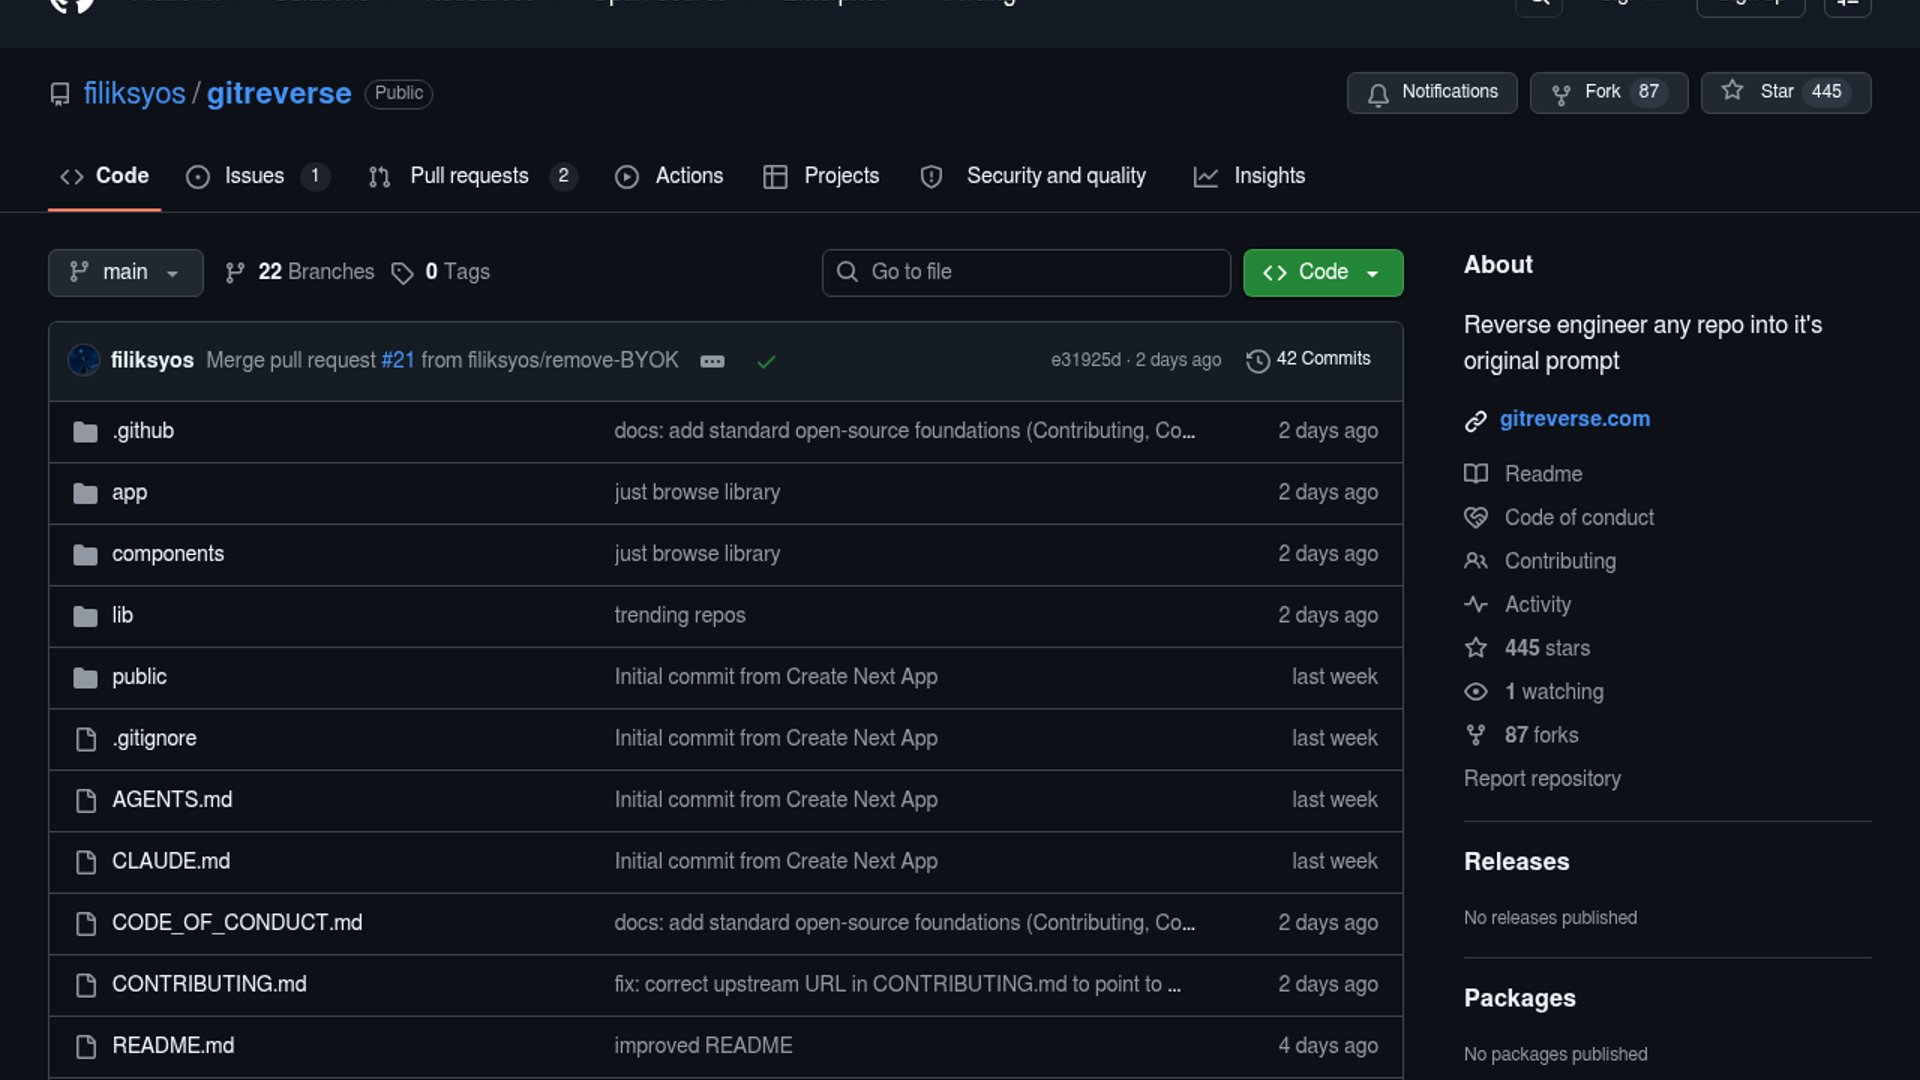Click the Notifications bell button
The width and height of the screenshot is (1920, 1080).
(1431, 92)
